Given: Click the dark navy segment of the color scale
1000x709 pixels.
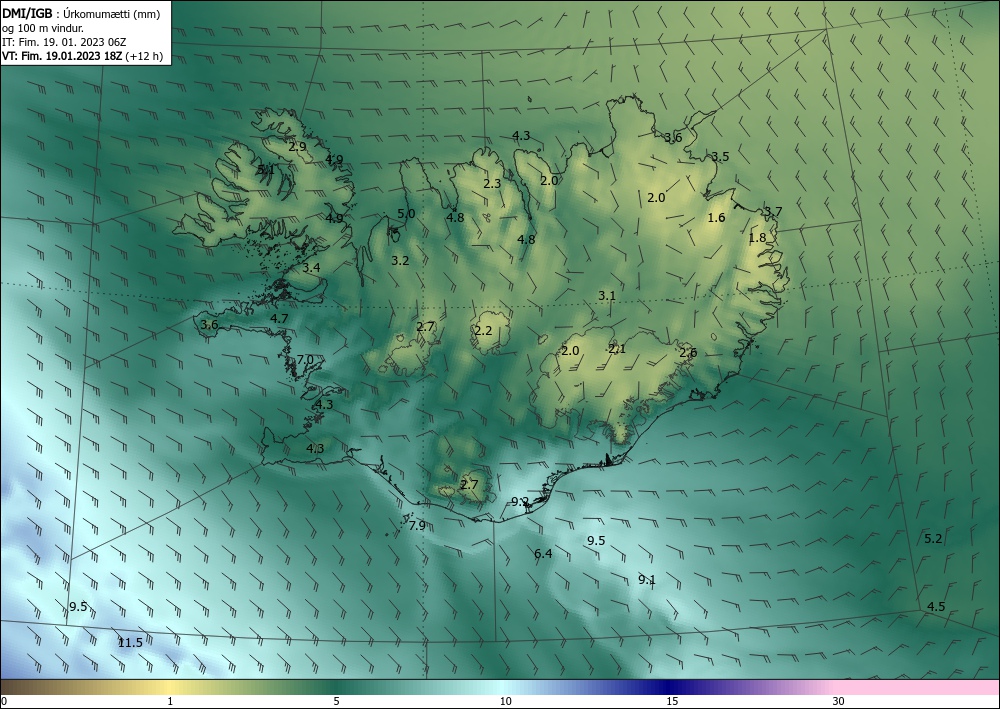Looking at the screenshot, I should click(x=670, y=687).
